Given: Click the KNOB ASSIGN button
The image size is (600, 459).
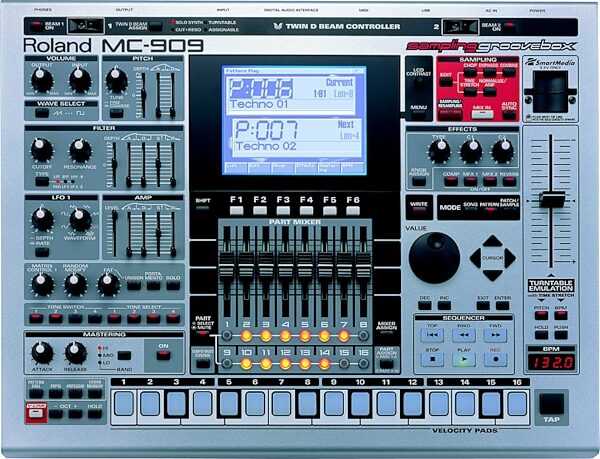Looking at the screenshot, I should coord(419,181).
